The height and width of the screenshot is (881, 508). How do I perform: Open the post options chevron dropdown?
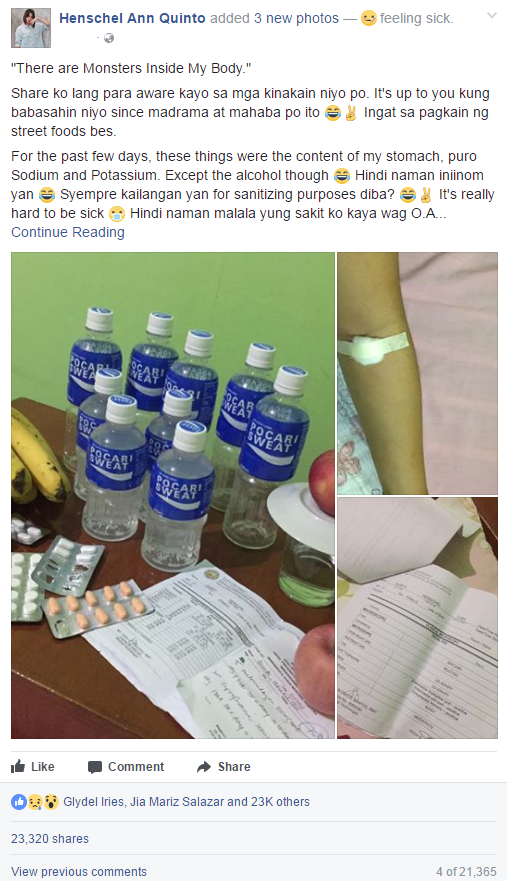click(x=492, y=16)
